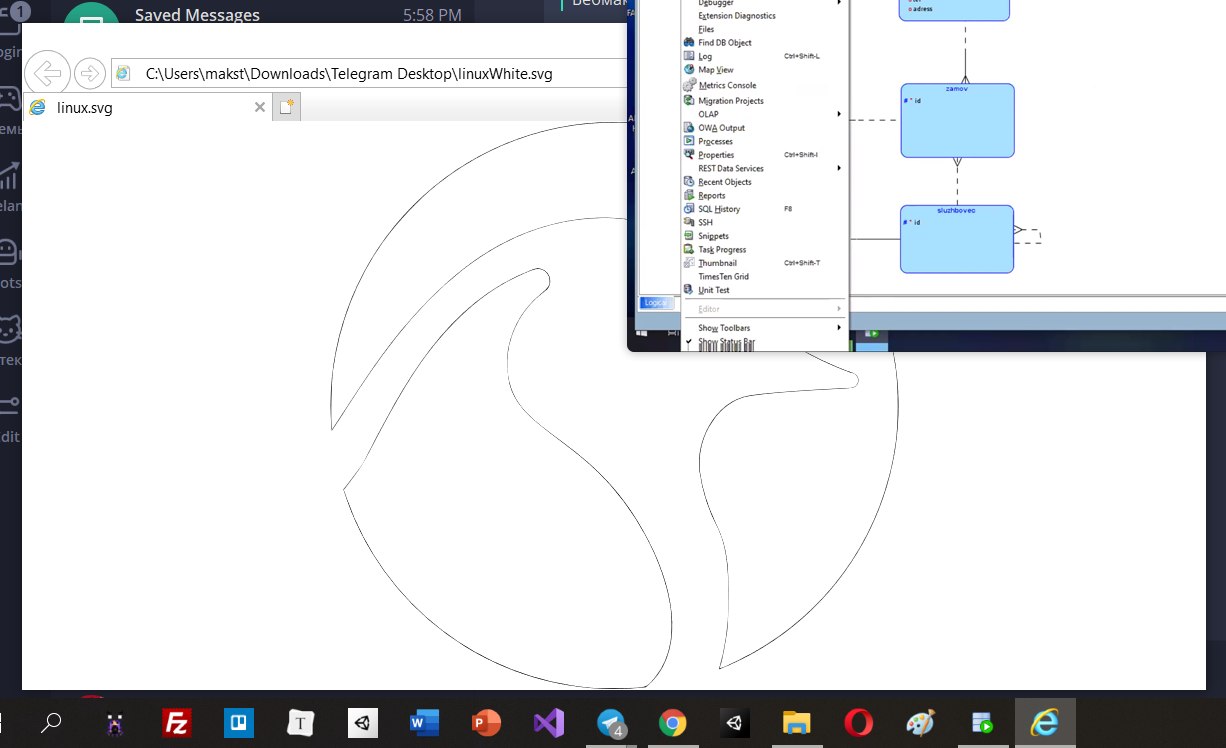Open the pixelated purple character taskbar app
This screenshot has width=1226, height=748.
115,723
